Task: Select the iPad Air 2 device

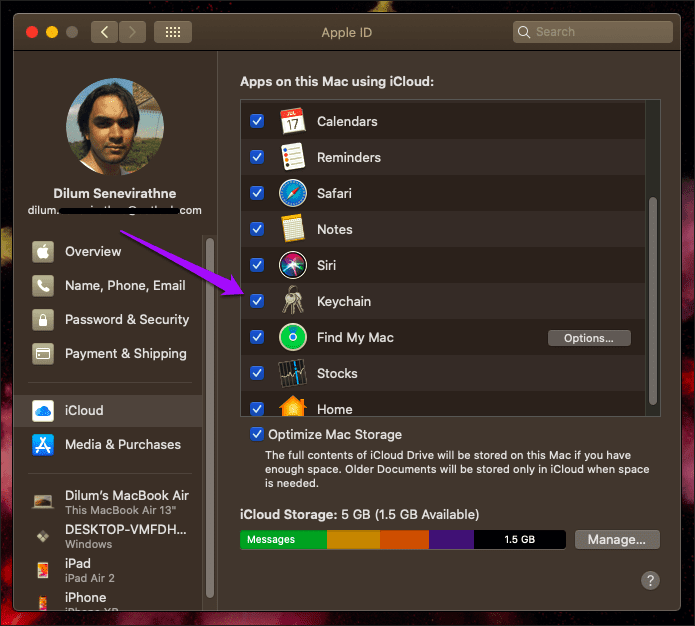Action: pos(109,570)
